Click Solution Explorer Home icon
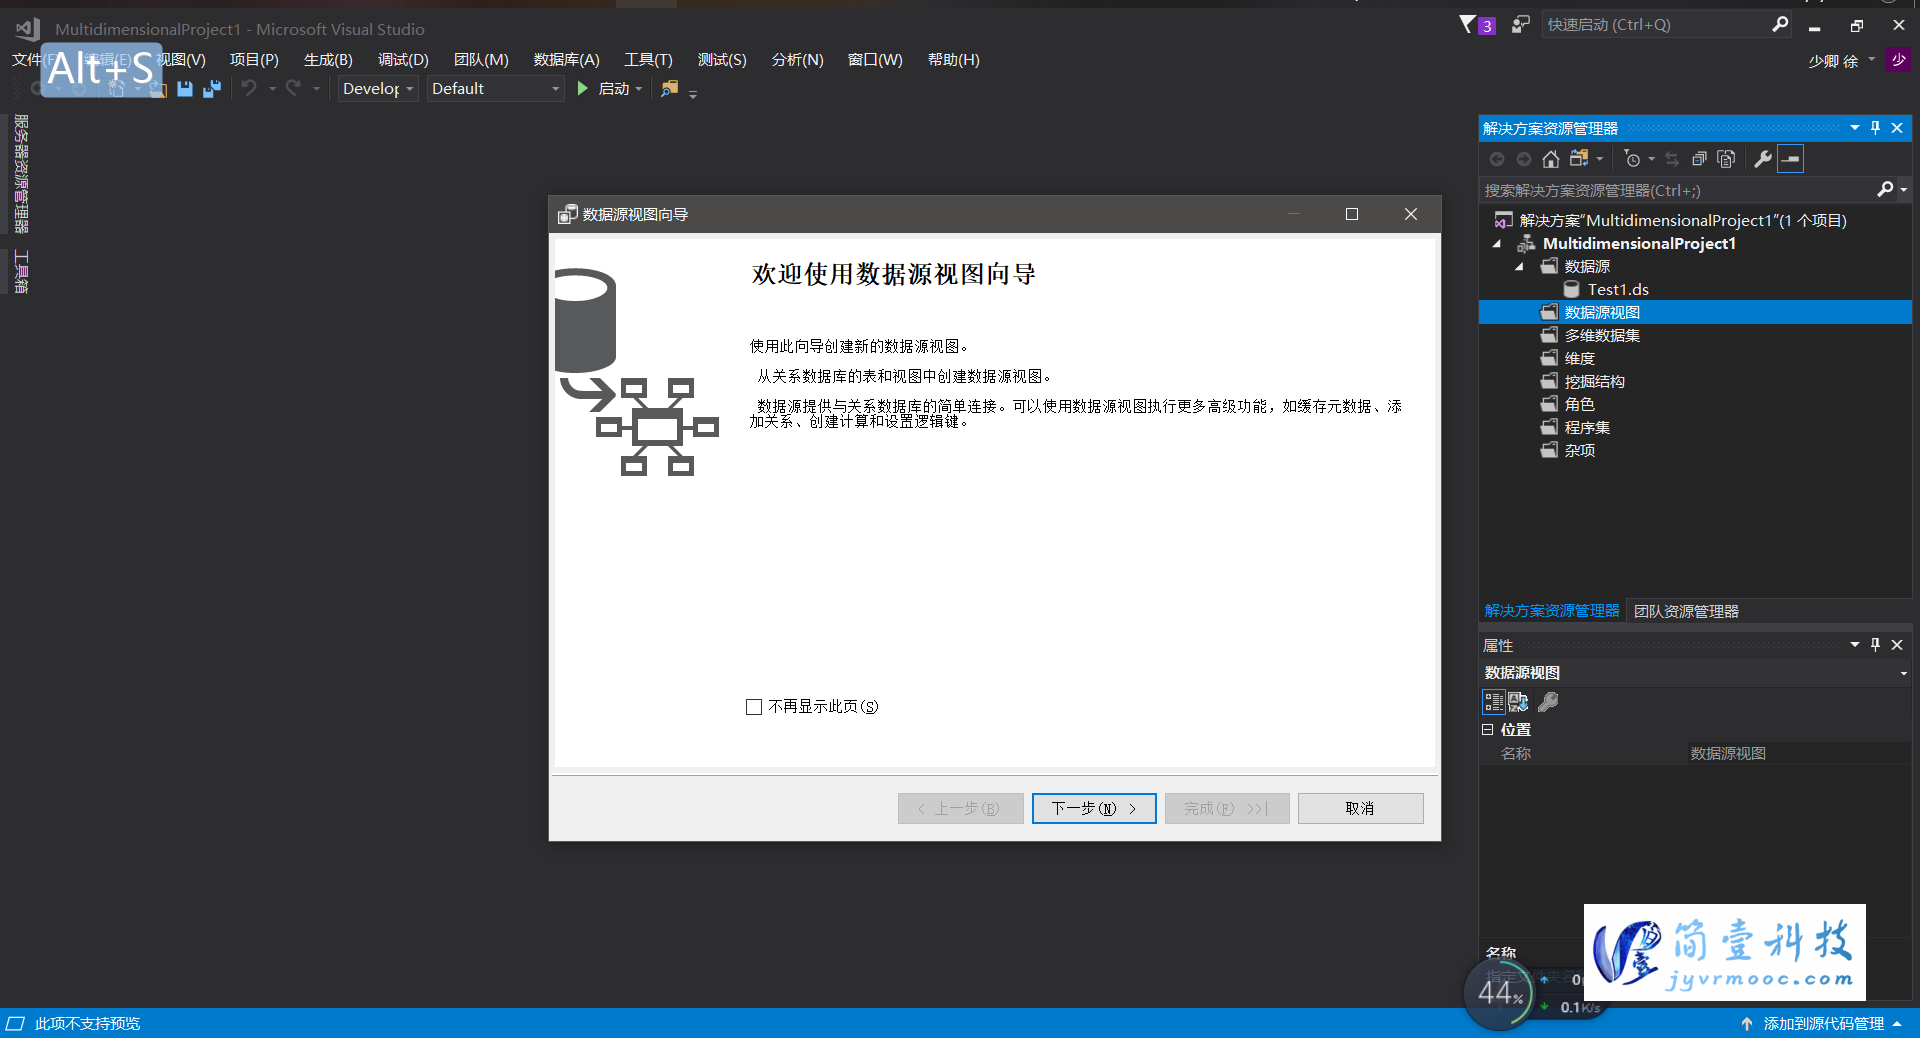 tap(1550, 159)
